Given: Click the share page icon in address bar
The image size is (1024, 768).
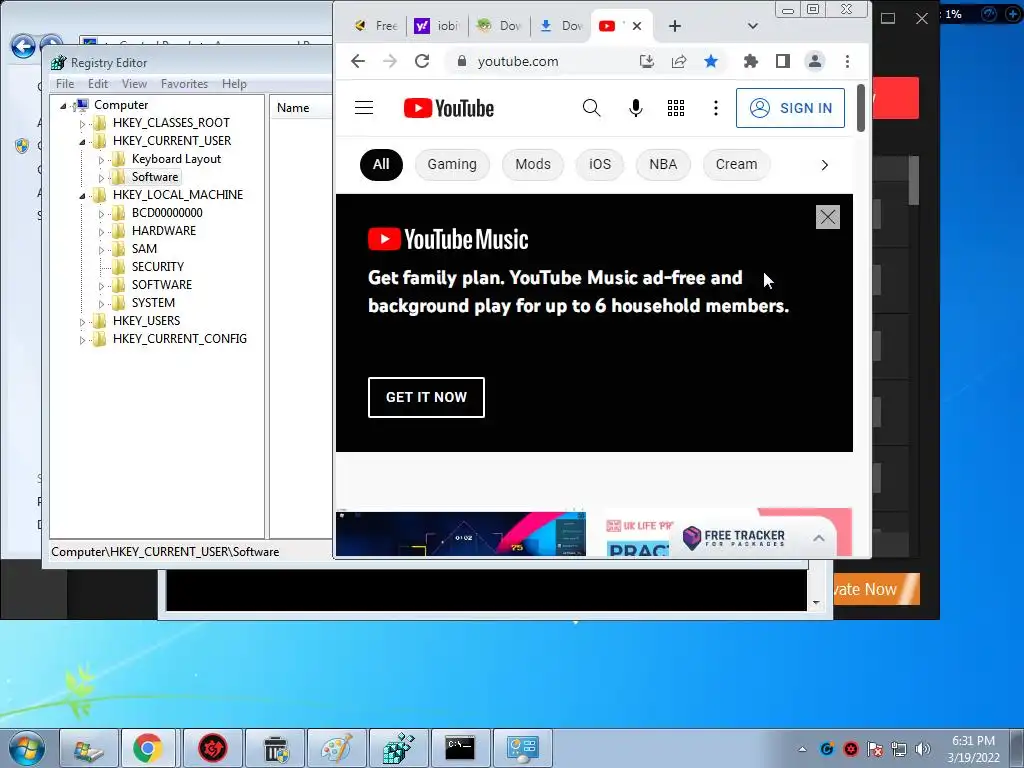Looking at the screenshot, I should click(x=679, y=61).
